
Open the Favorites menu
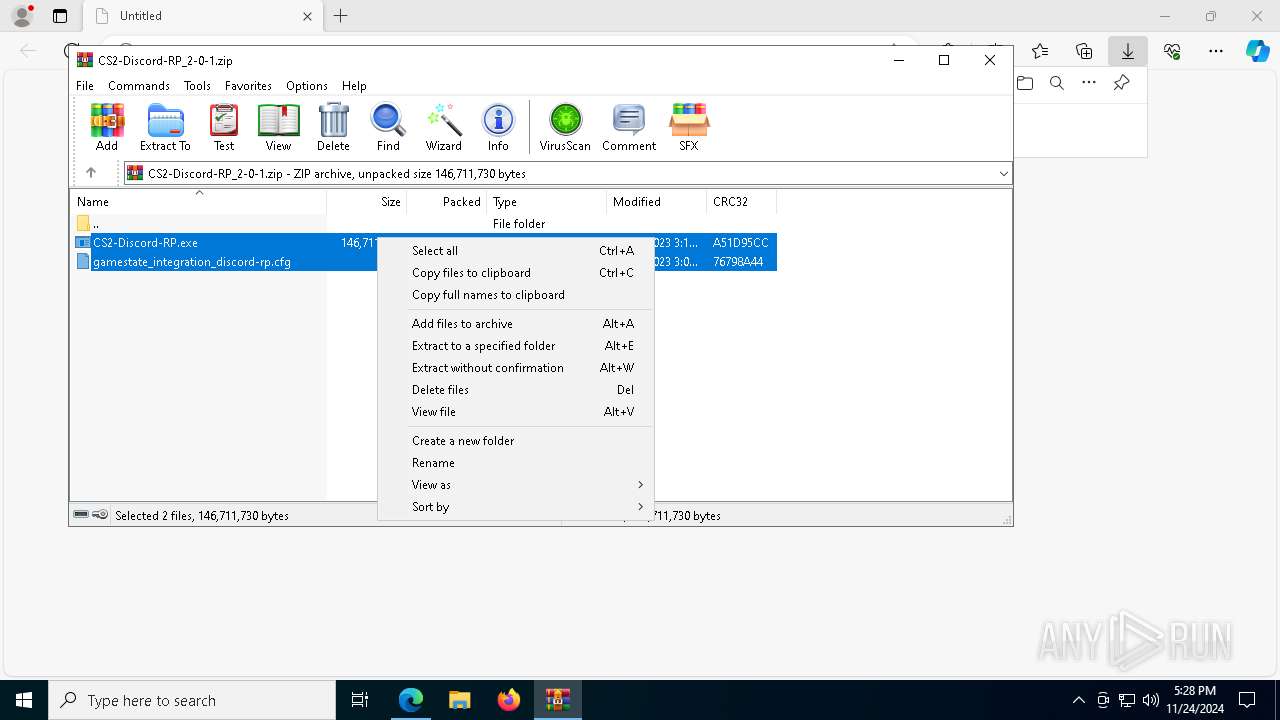tap(248, 86)
